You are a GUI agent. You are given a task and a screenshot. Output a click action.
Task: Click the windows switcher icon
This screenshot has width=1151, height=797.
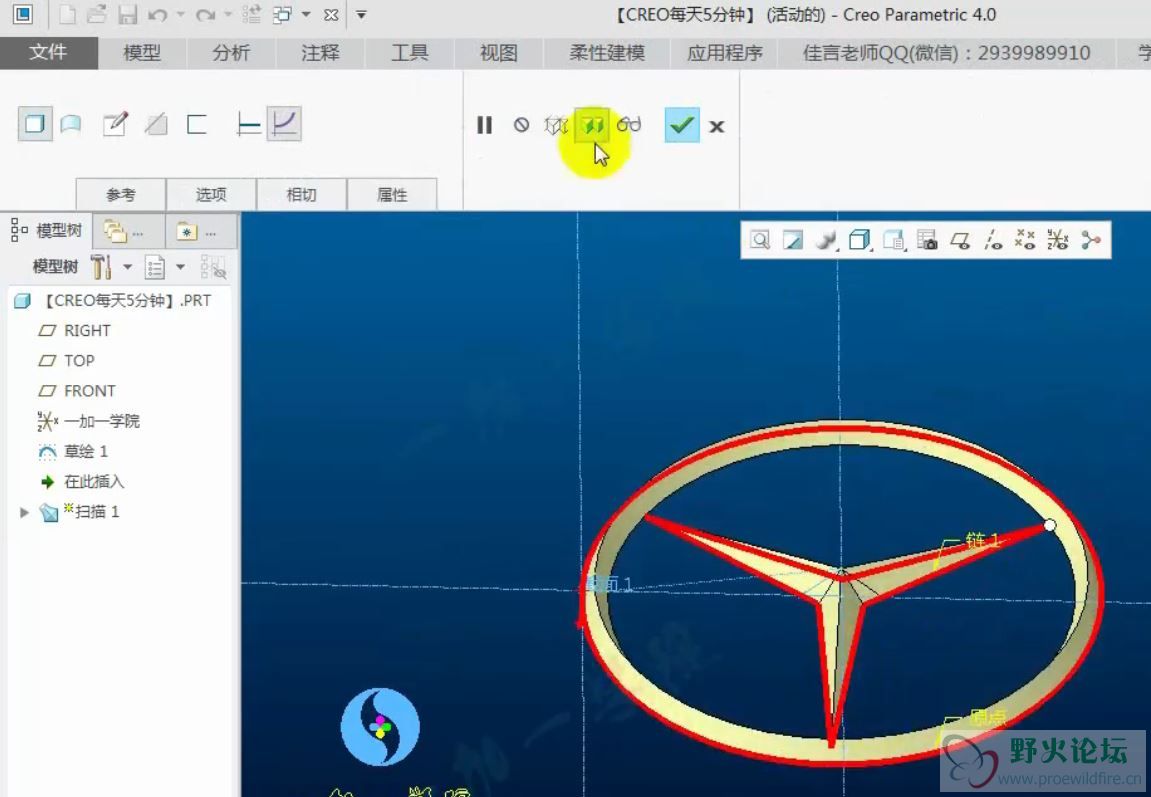pos(282,15)
